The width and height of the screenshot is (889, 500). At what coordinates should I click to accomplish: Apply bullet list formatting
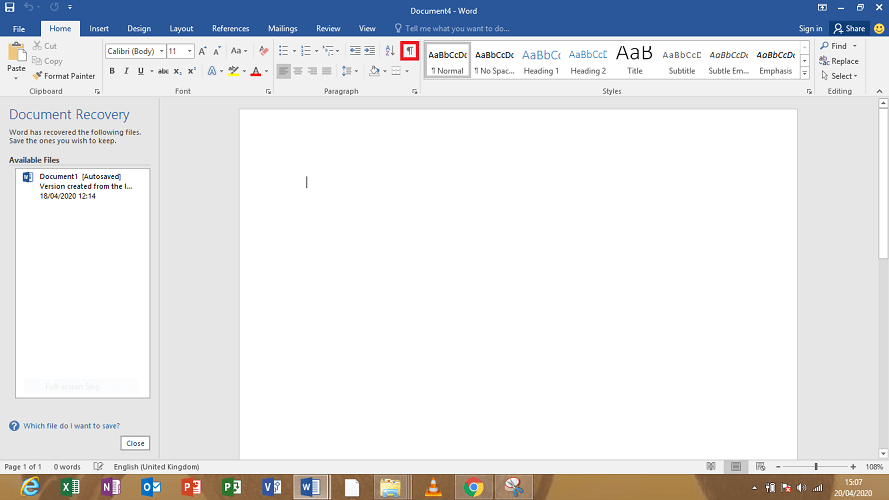pyautogui.click(x=283, y=51)
